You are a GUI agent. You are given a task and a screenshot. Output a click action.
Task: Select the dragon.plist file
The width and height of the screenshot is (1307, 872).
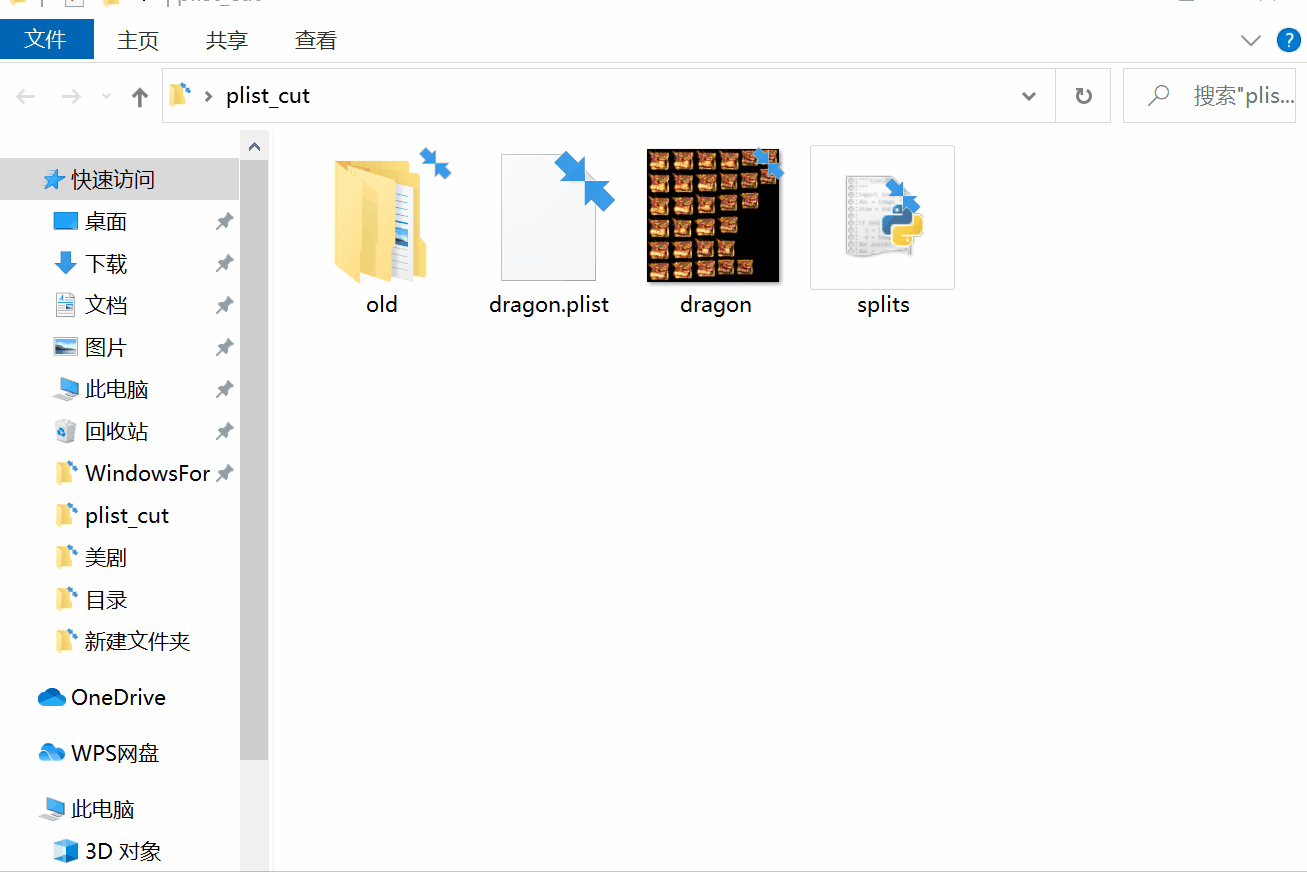click(x=548, y=217)
